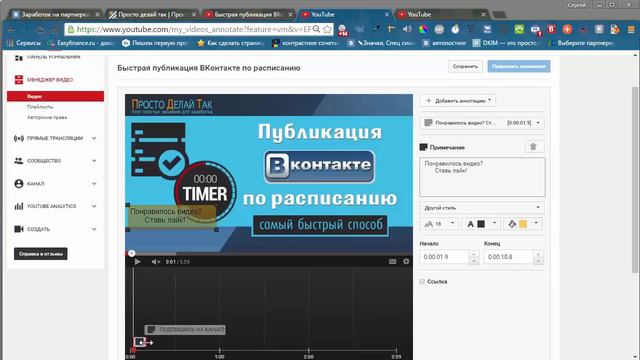
Task: Toggle the player subtitles icon
Action: coord(392,261)
